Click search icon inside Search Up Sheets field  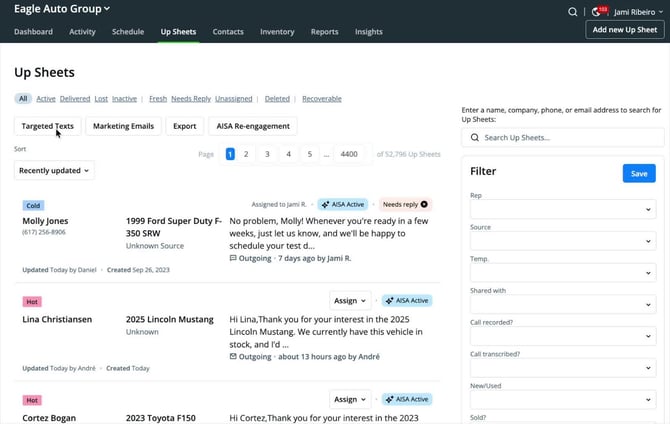[475, 138]
